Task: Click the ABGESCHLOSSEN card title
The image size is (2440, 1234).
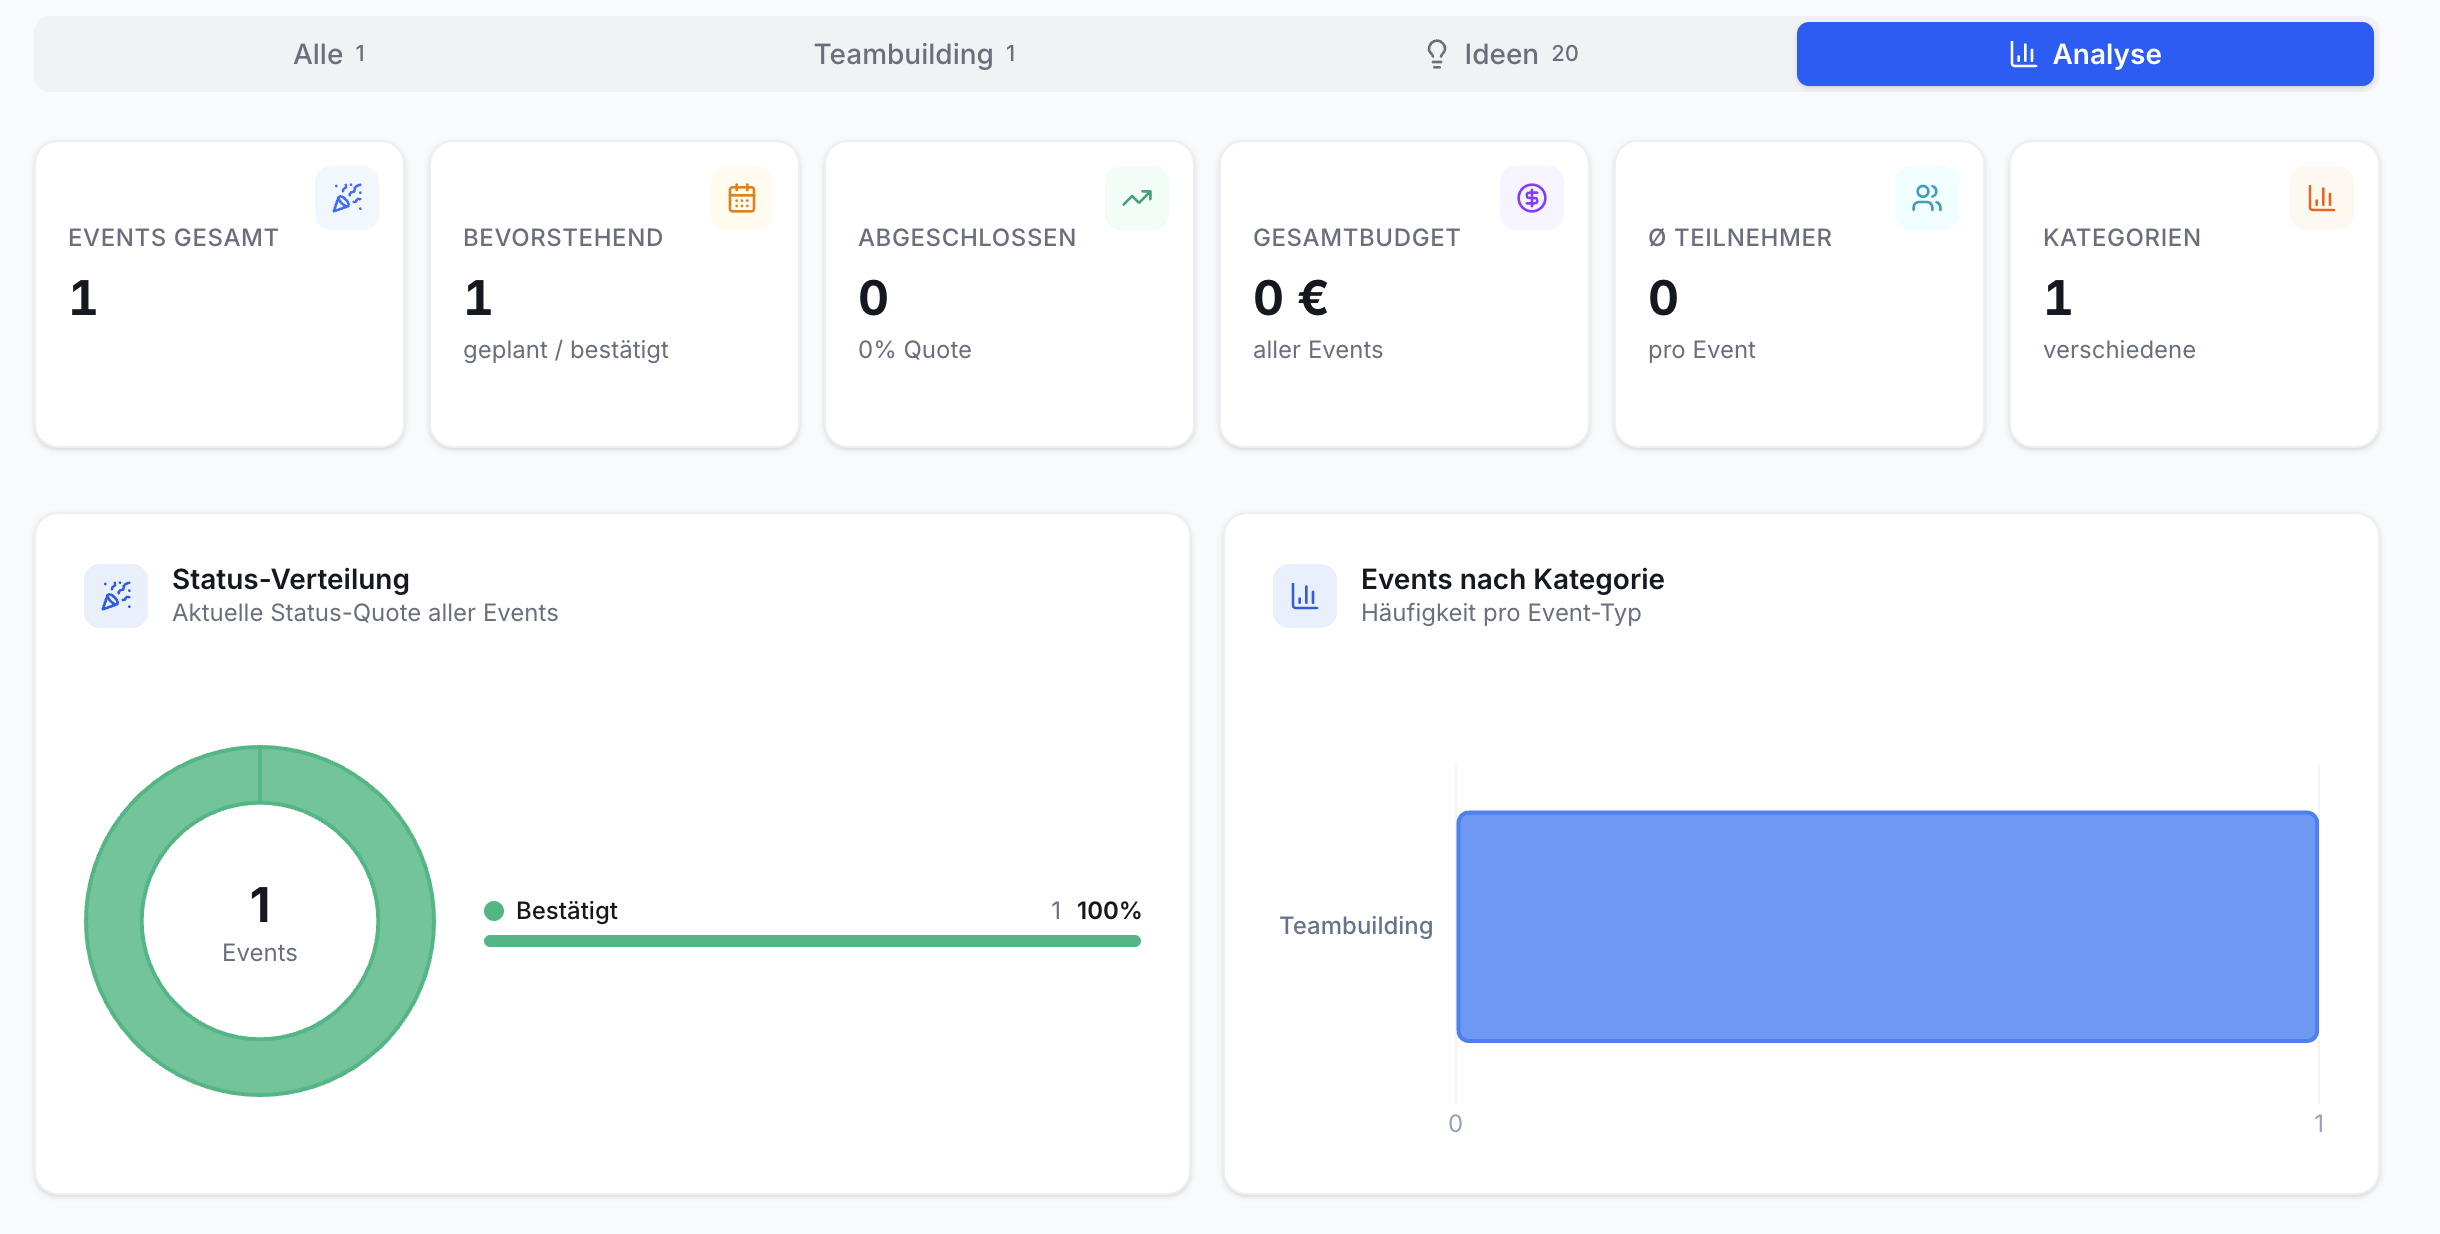Action: tap(967, 238)
